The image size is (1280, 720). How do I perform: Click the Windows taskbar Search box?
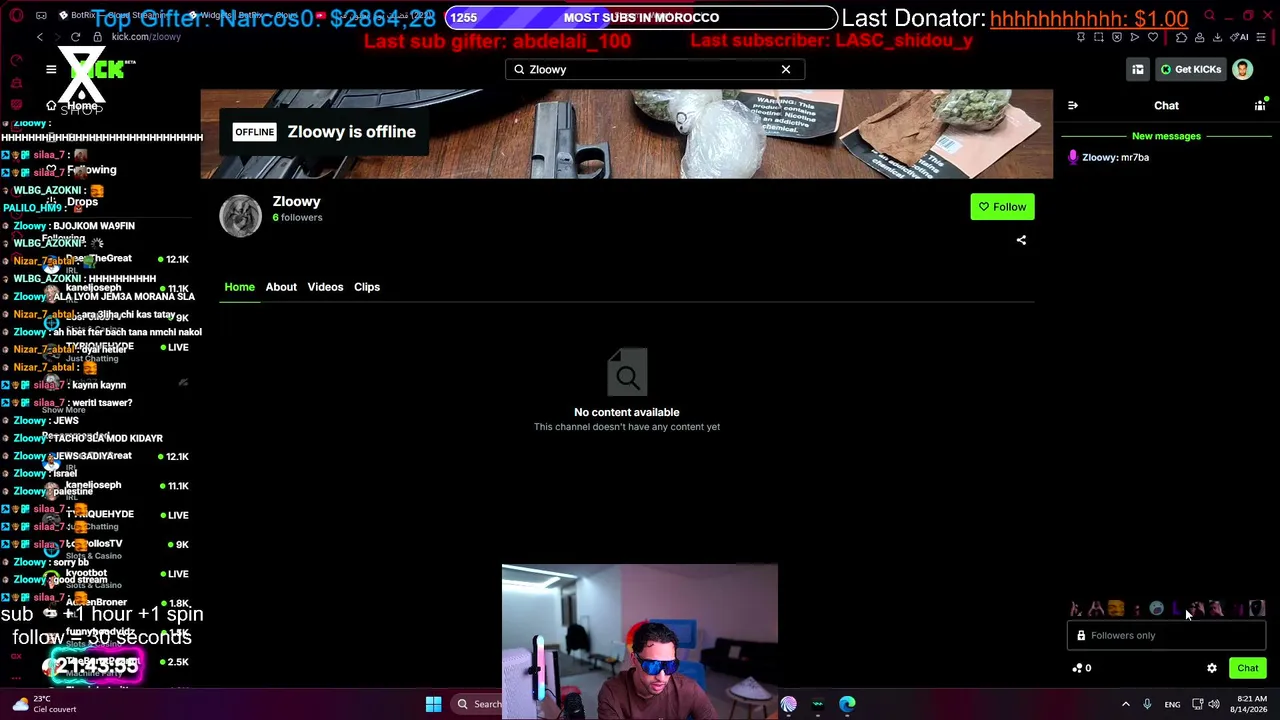point(478,704)
